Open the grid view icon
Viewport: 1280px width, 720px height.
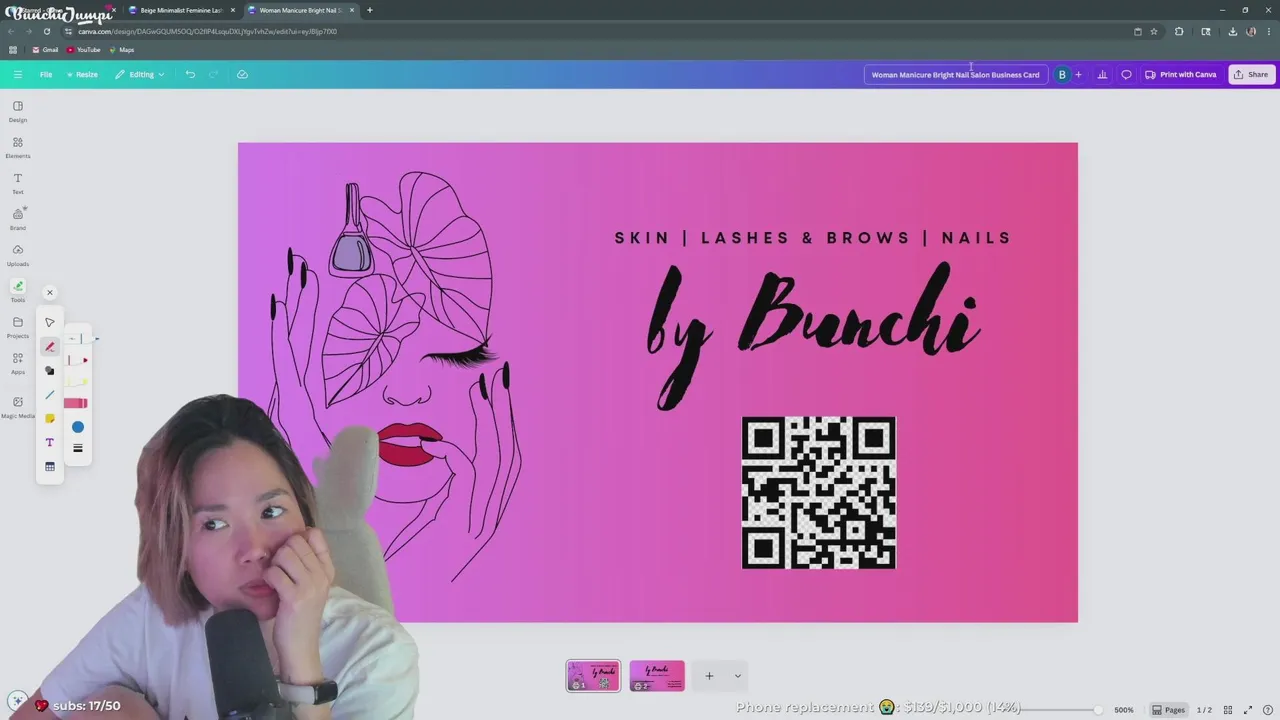(1228, 710)
